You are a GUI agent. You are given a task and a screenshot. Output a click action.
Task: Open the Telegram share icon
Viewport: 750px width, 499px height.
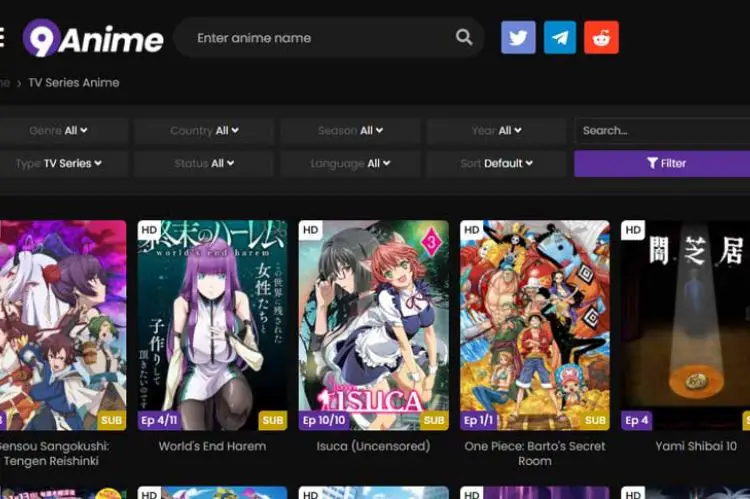(560, 37)
